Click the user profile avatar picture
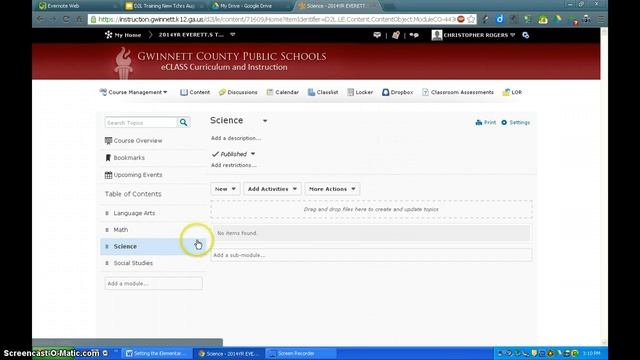640x360 pixels. pyautogui.click(x=437, y=35)
